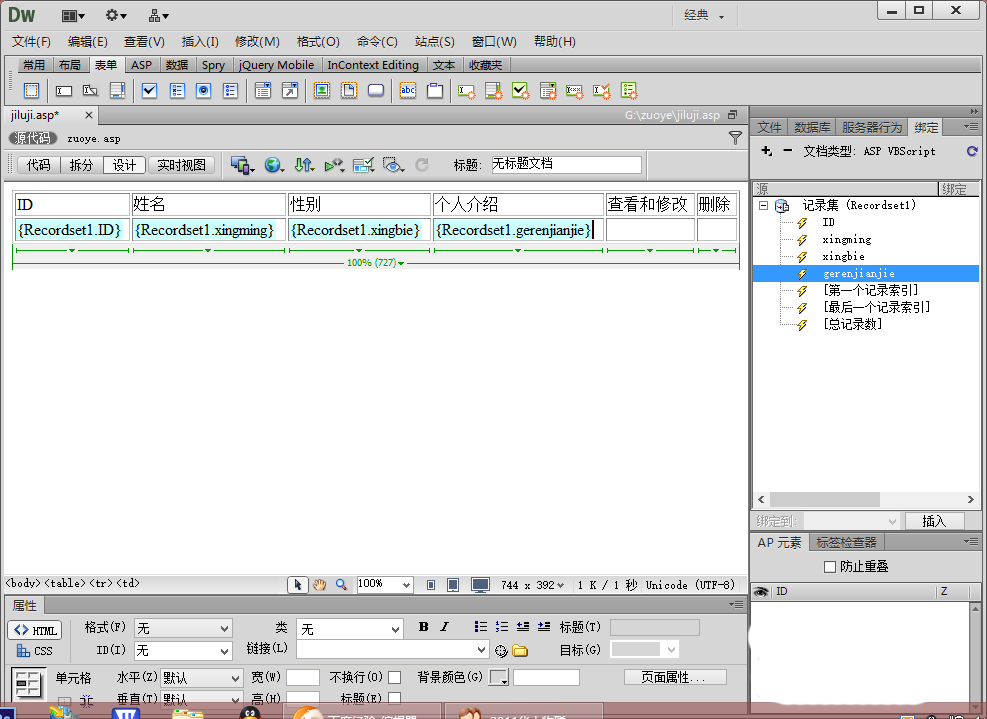Open the 背景颜色 color swatch picker
The image size is (987, 719).
point(499,677)
